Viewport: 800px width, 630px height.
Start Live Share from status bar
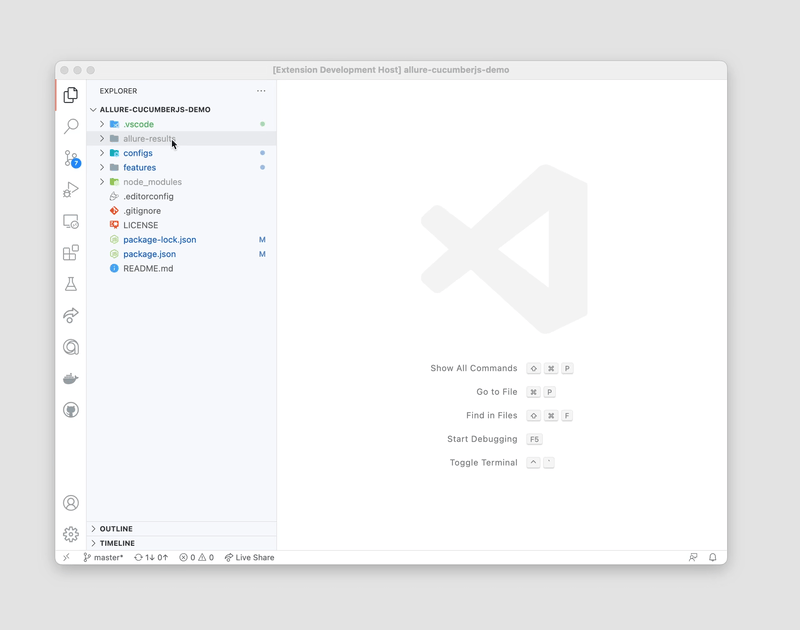point(250,558)
